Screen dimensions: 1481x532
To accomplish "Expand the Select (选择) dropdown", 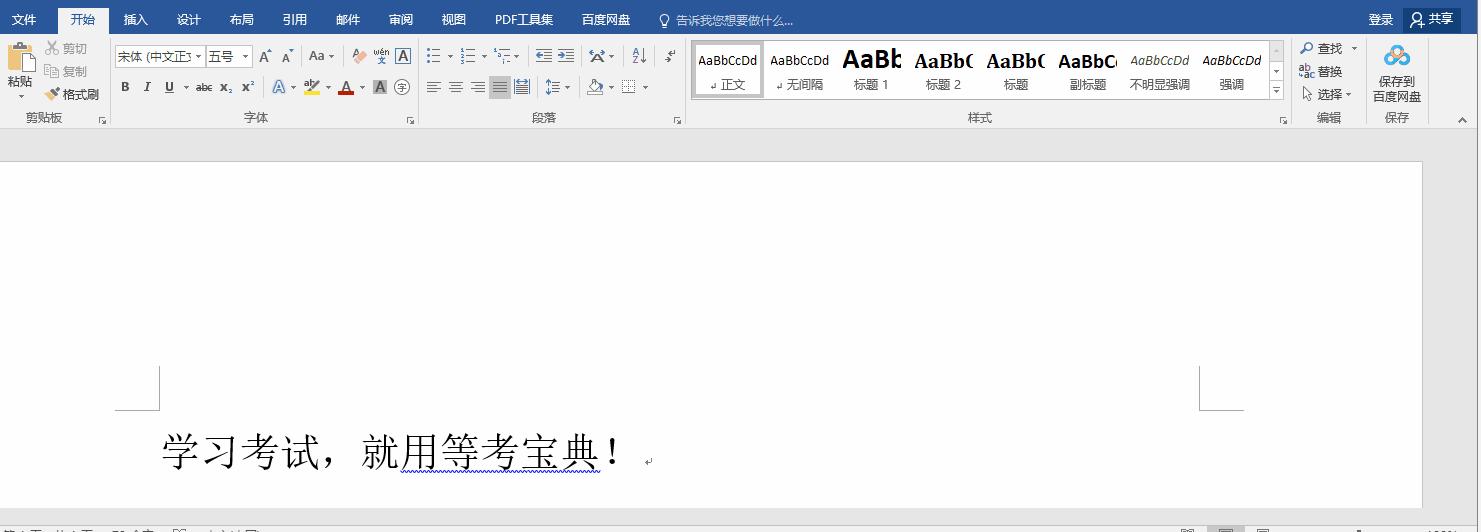I will (x=1328, y=94).
